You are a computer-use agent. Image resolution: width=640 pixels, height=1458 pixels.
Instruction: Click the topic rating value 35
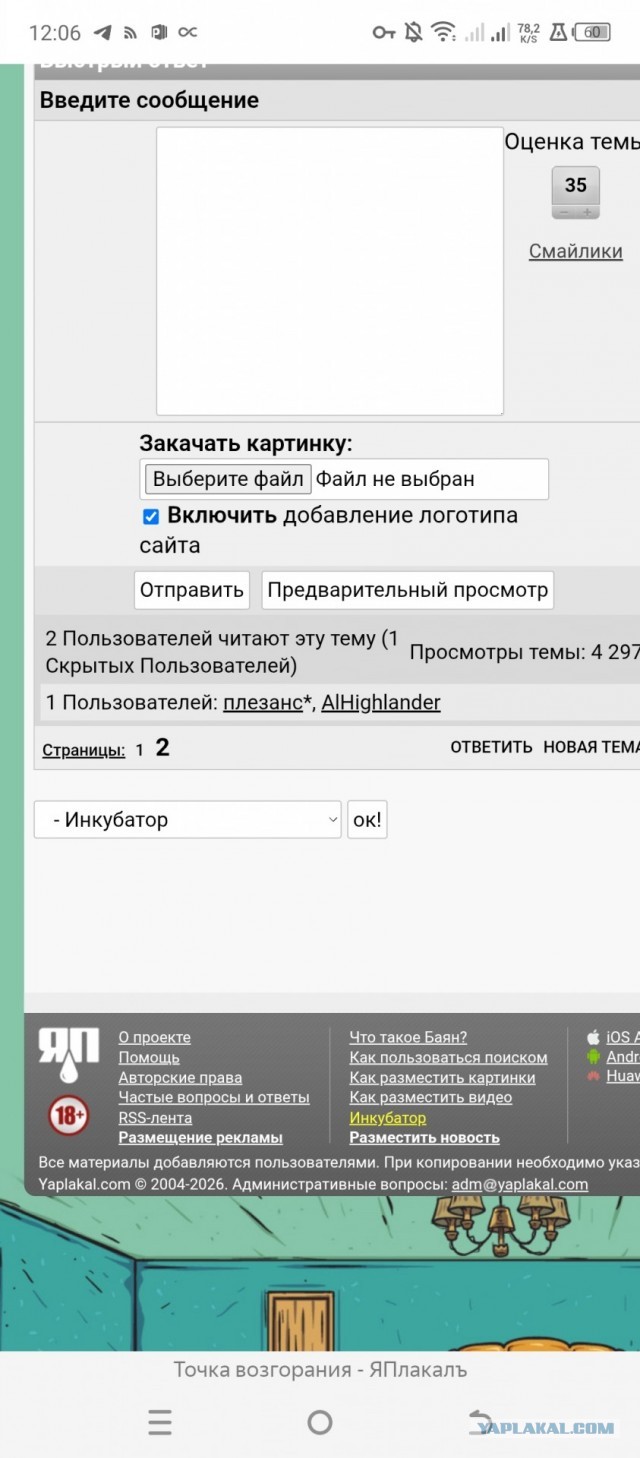576,185
